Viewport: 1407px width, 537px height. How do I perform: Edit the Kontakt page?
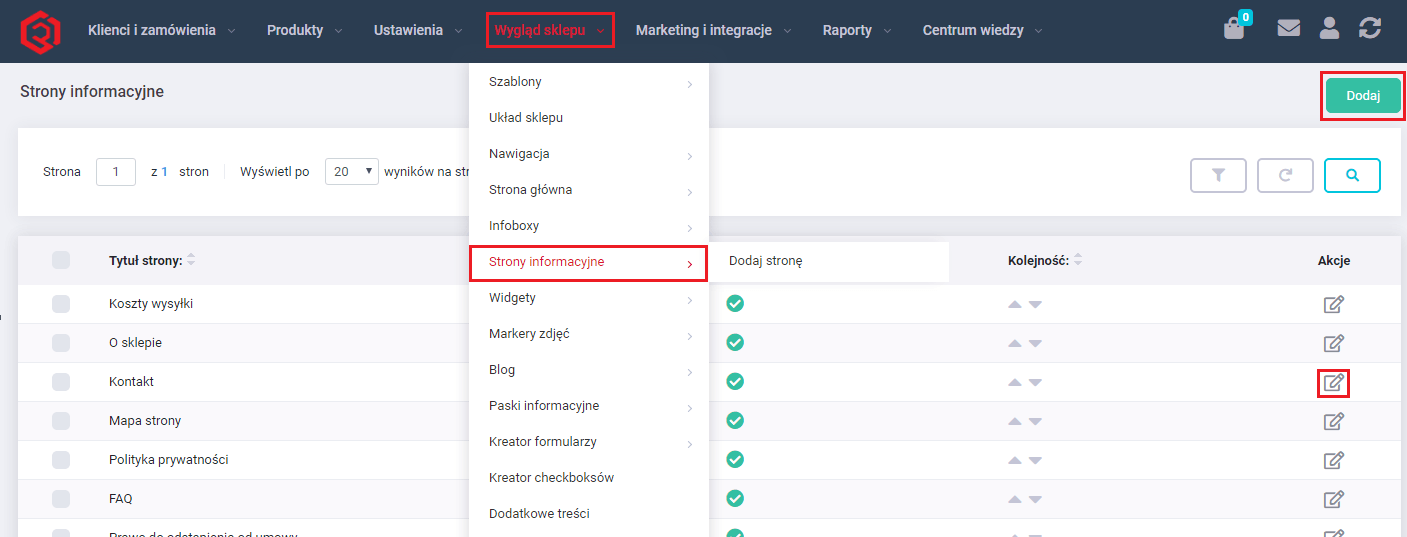[1333, 382]
